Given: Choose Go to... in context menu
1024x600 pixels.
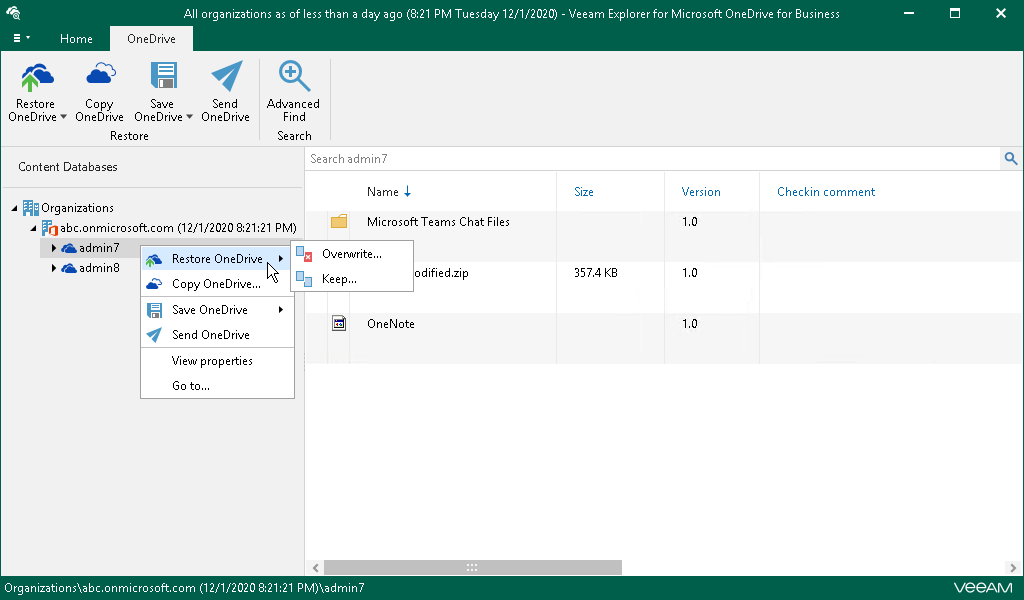Looking at the screenshot, I should (x=217, y=386).
